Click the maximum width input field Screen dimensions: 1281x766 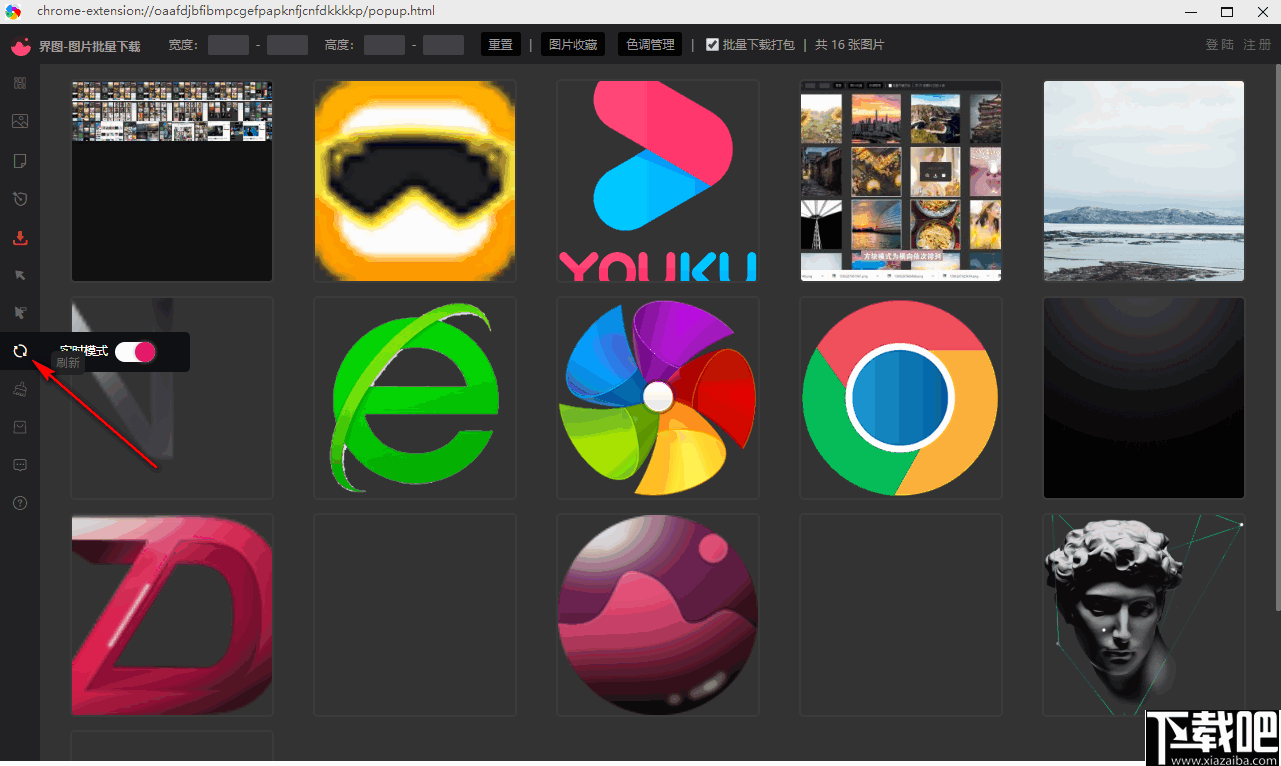pyautogui.click(x=287, y=45)
